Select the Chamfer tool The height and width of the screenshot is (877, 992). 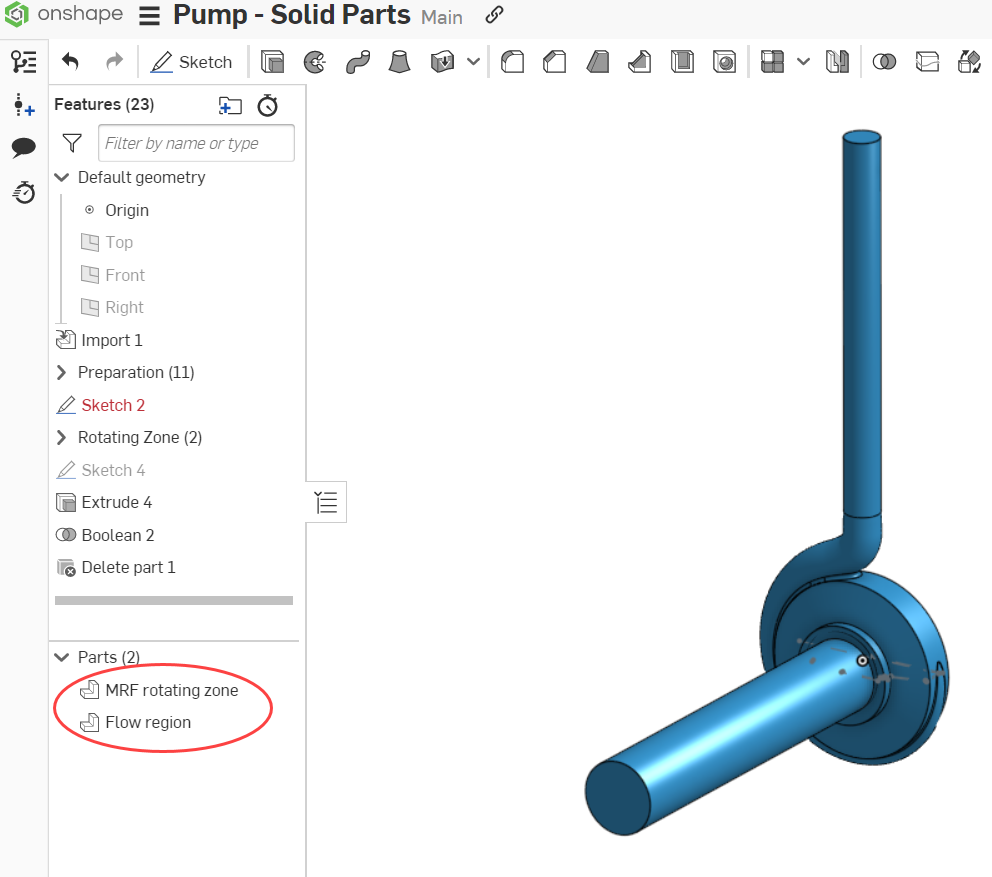point(555,62)
